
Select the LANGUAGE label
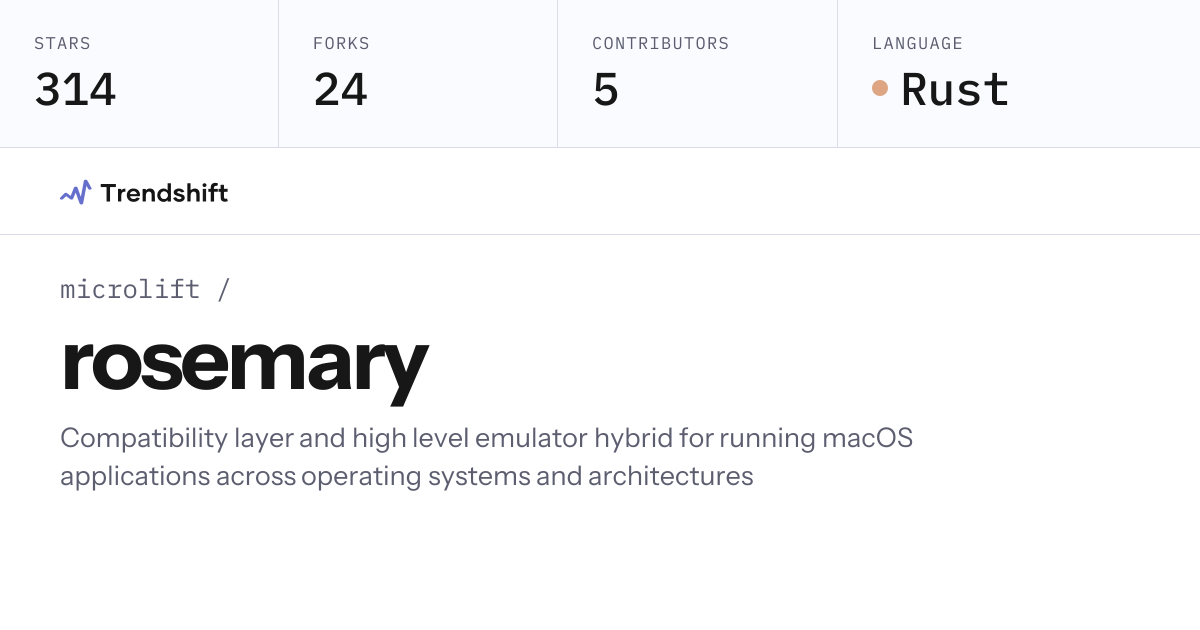pos(917,44)
